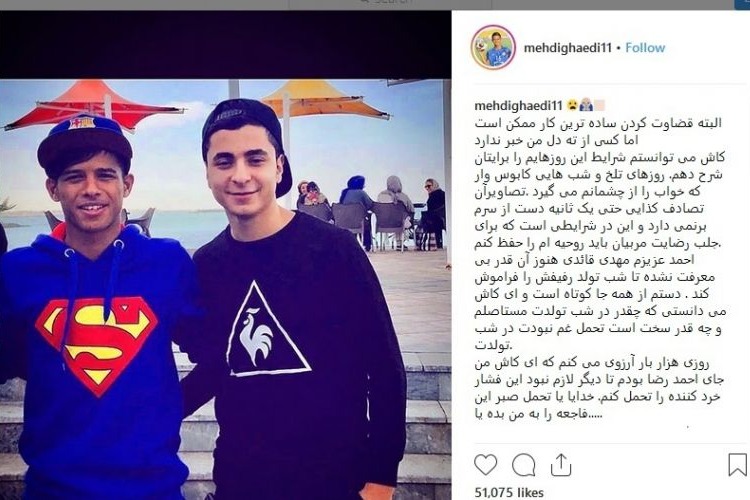750x500 pixels.
Task: Click the orange umbrella in the photo background
Action: pyautogui.click(x=324, y=101)
